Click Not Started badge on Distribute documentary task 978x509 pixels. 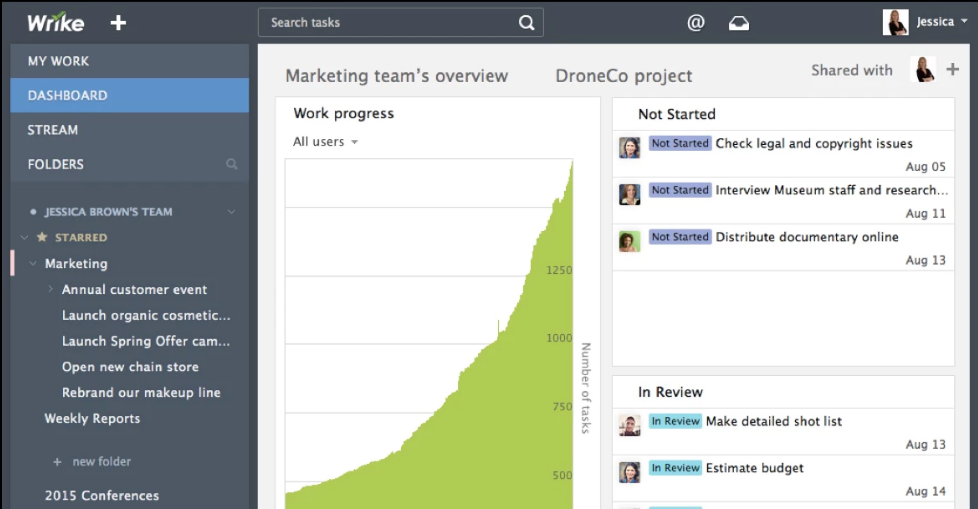click(680, 237)
